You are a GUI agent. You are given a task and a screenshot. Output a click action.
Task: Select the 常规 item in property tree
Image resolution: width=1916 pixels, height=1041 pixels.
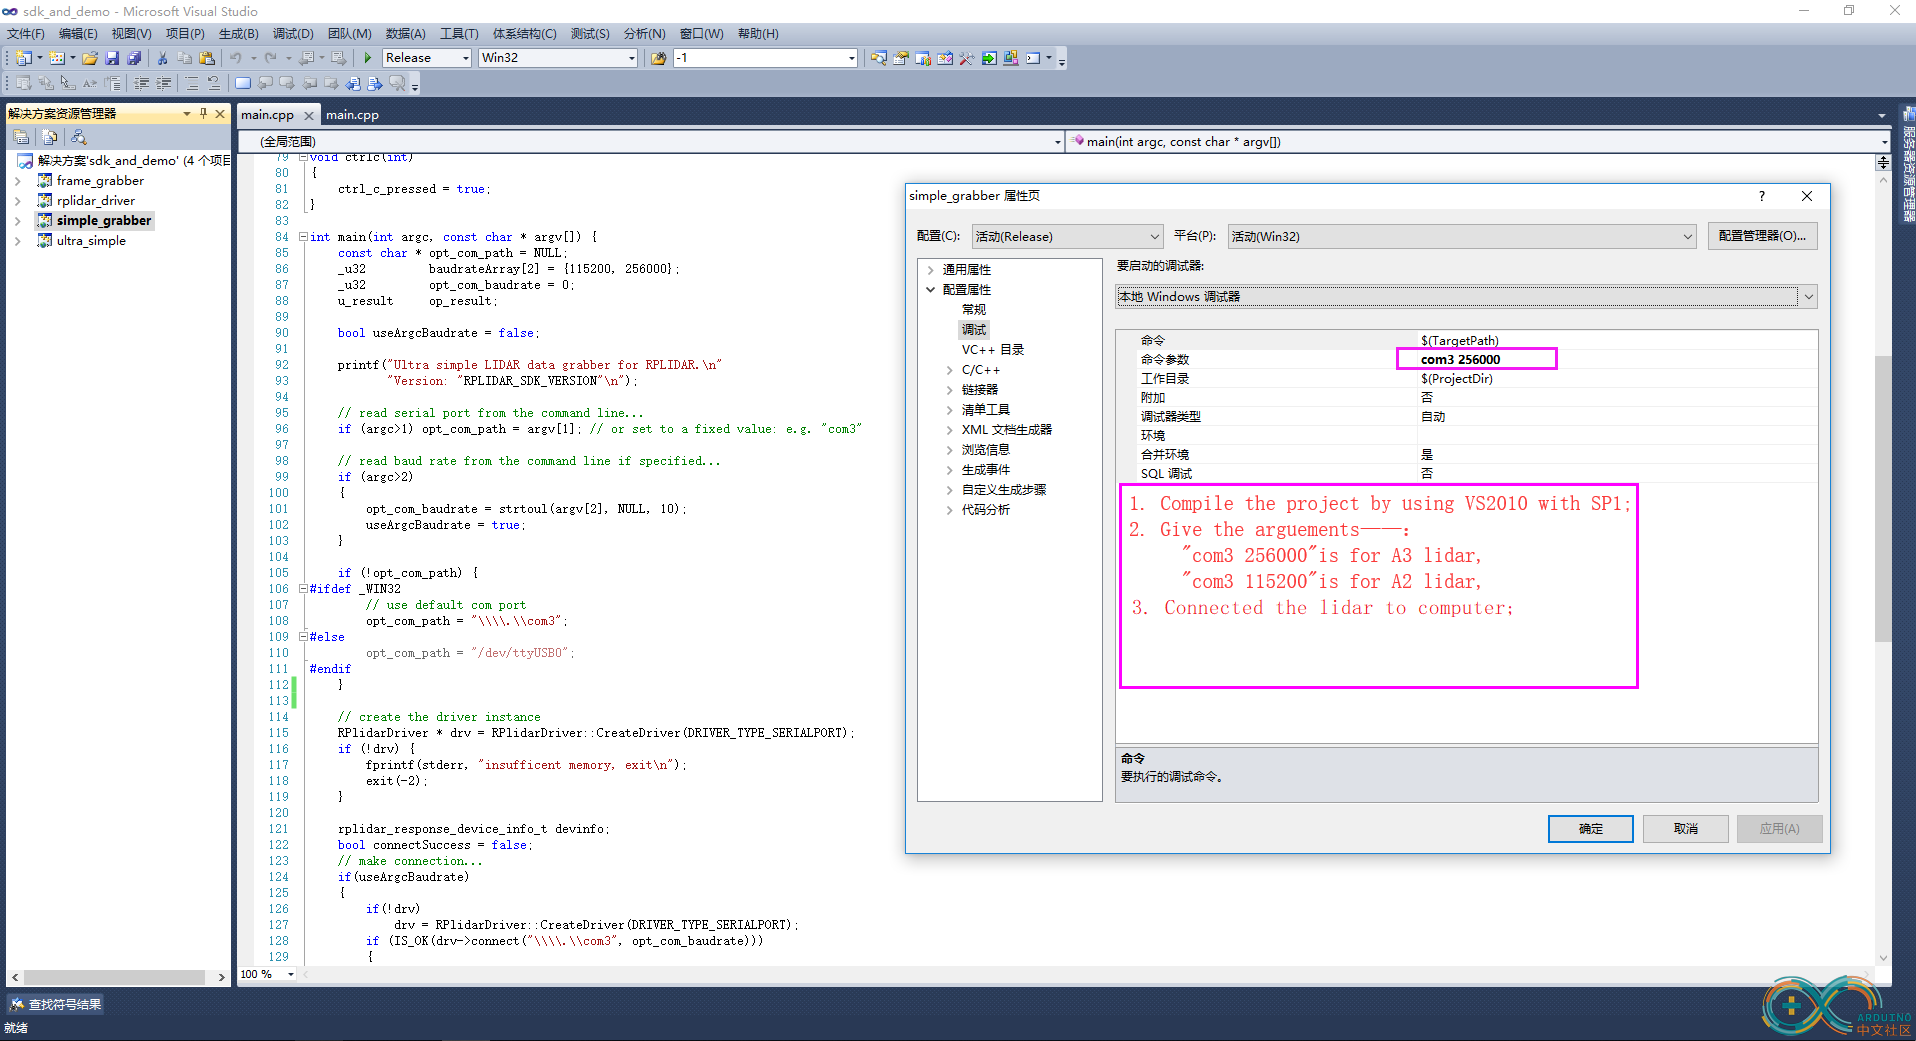point(974,310)
